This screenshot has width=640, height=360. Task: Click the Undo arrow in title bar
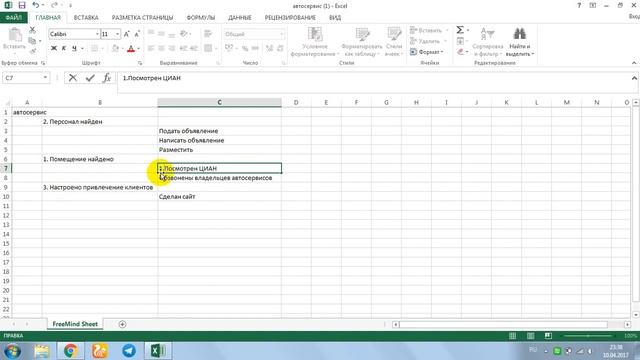36,5
